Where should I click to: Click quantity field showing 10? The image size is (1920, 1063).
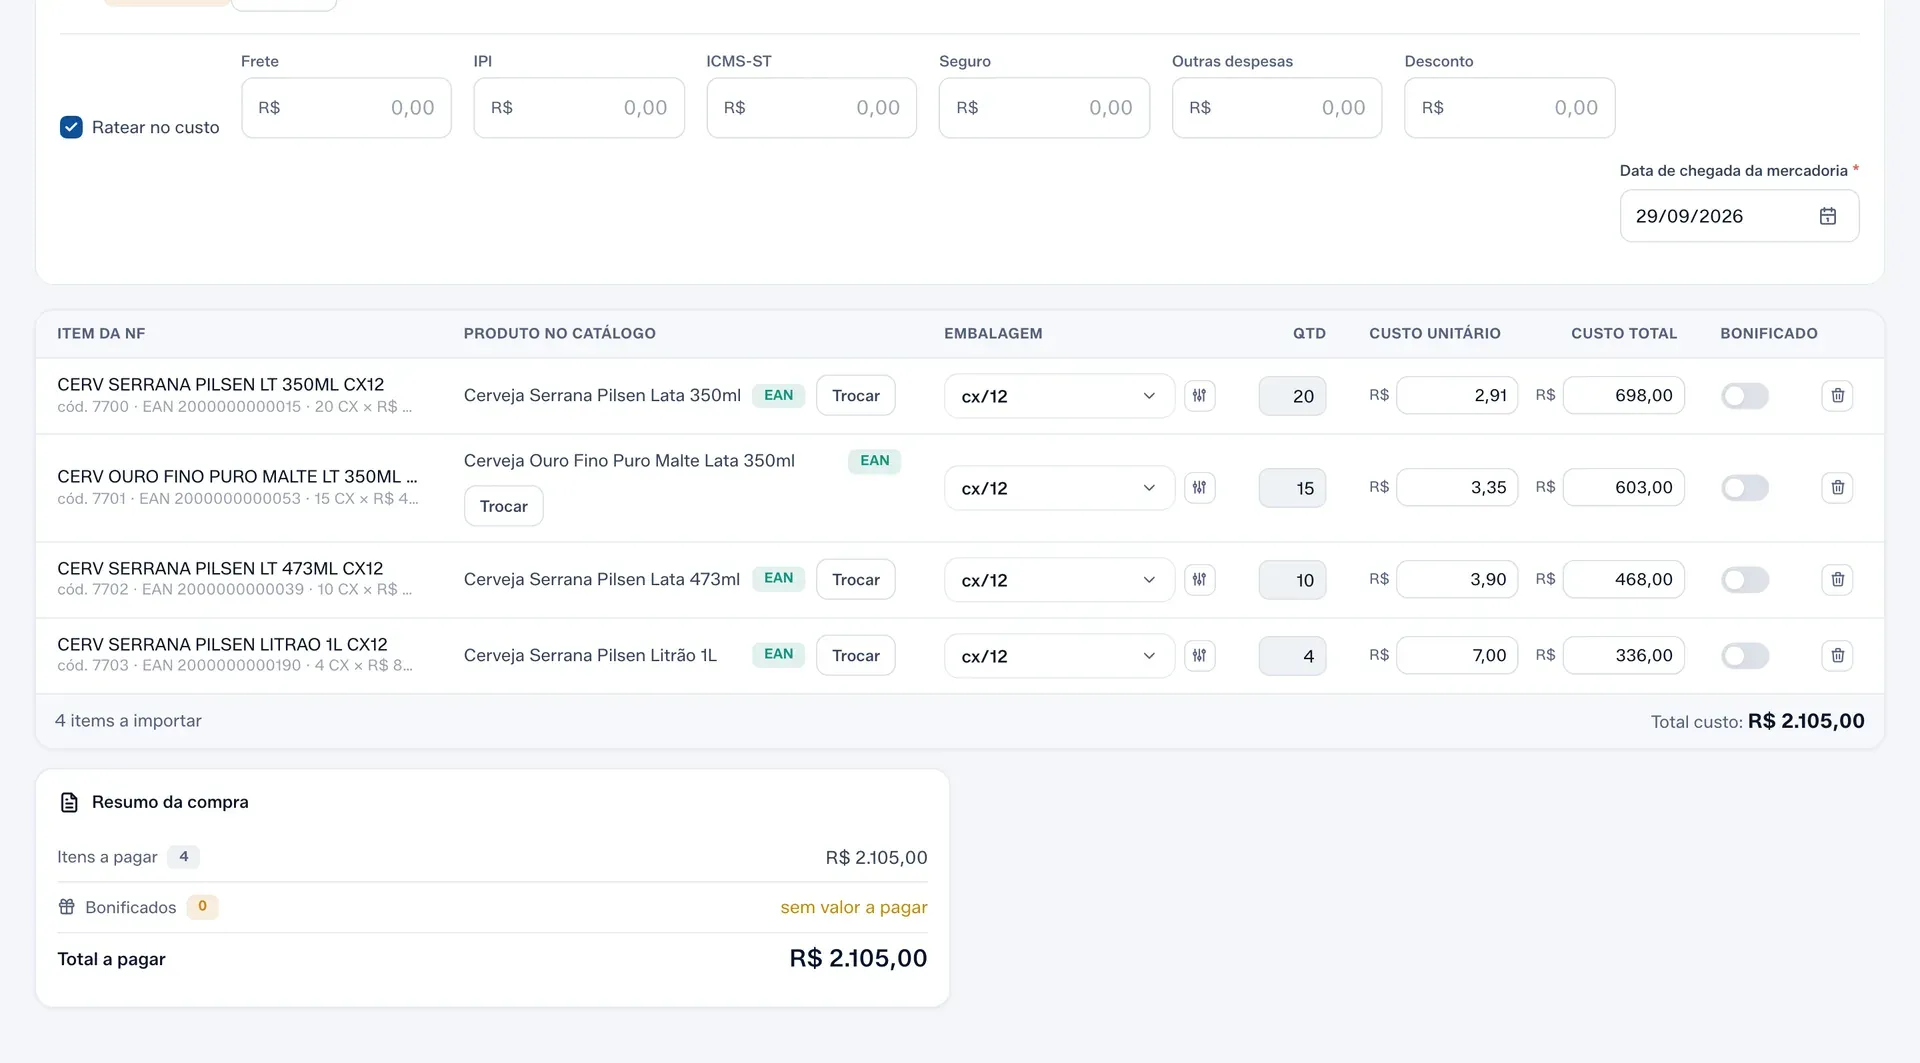pyautogui.click(x=1292, y=580)
